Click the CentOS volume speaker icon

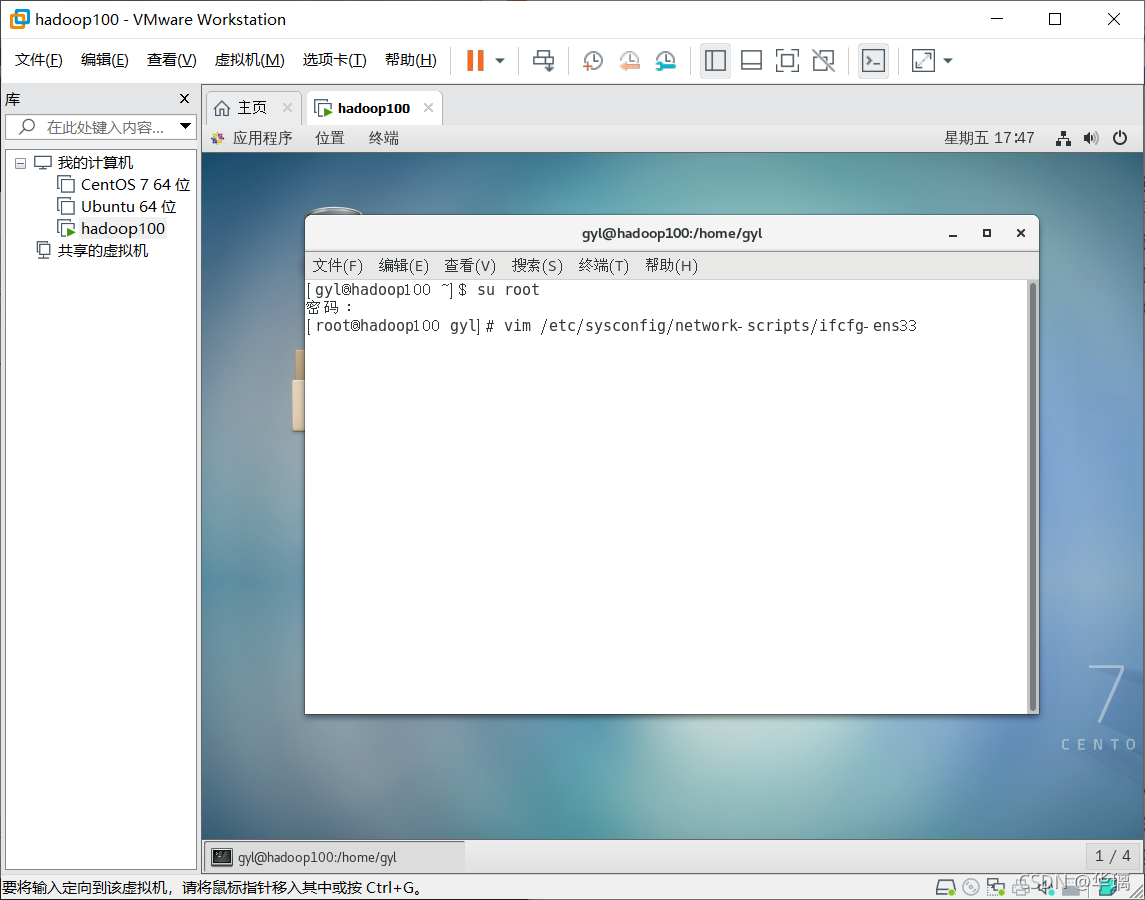(x=1091, y=138)
